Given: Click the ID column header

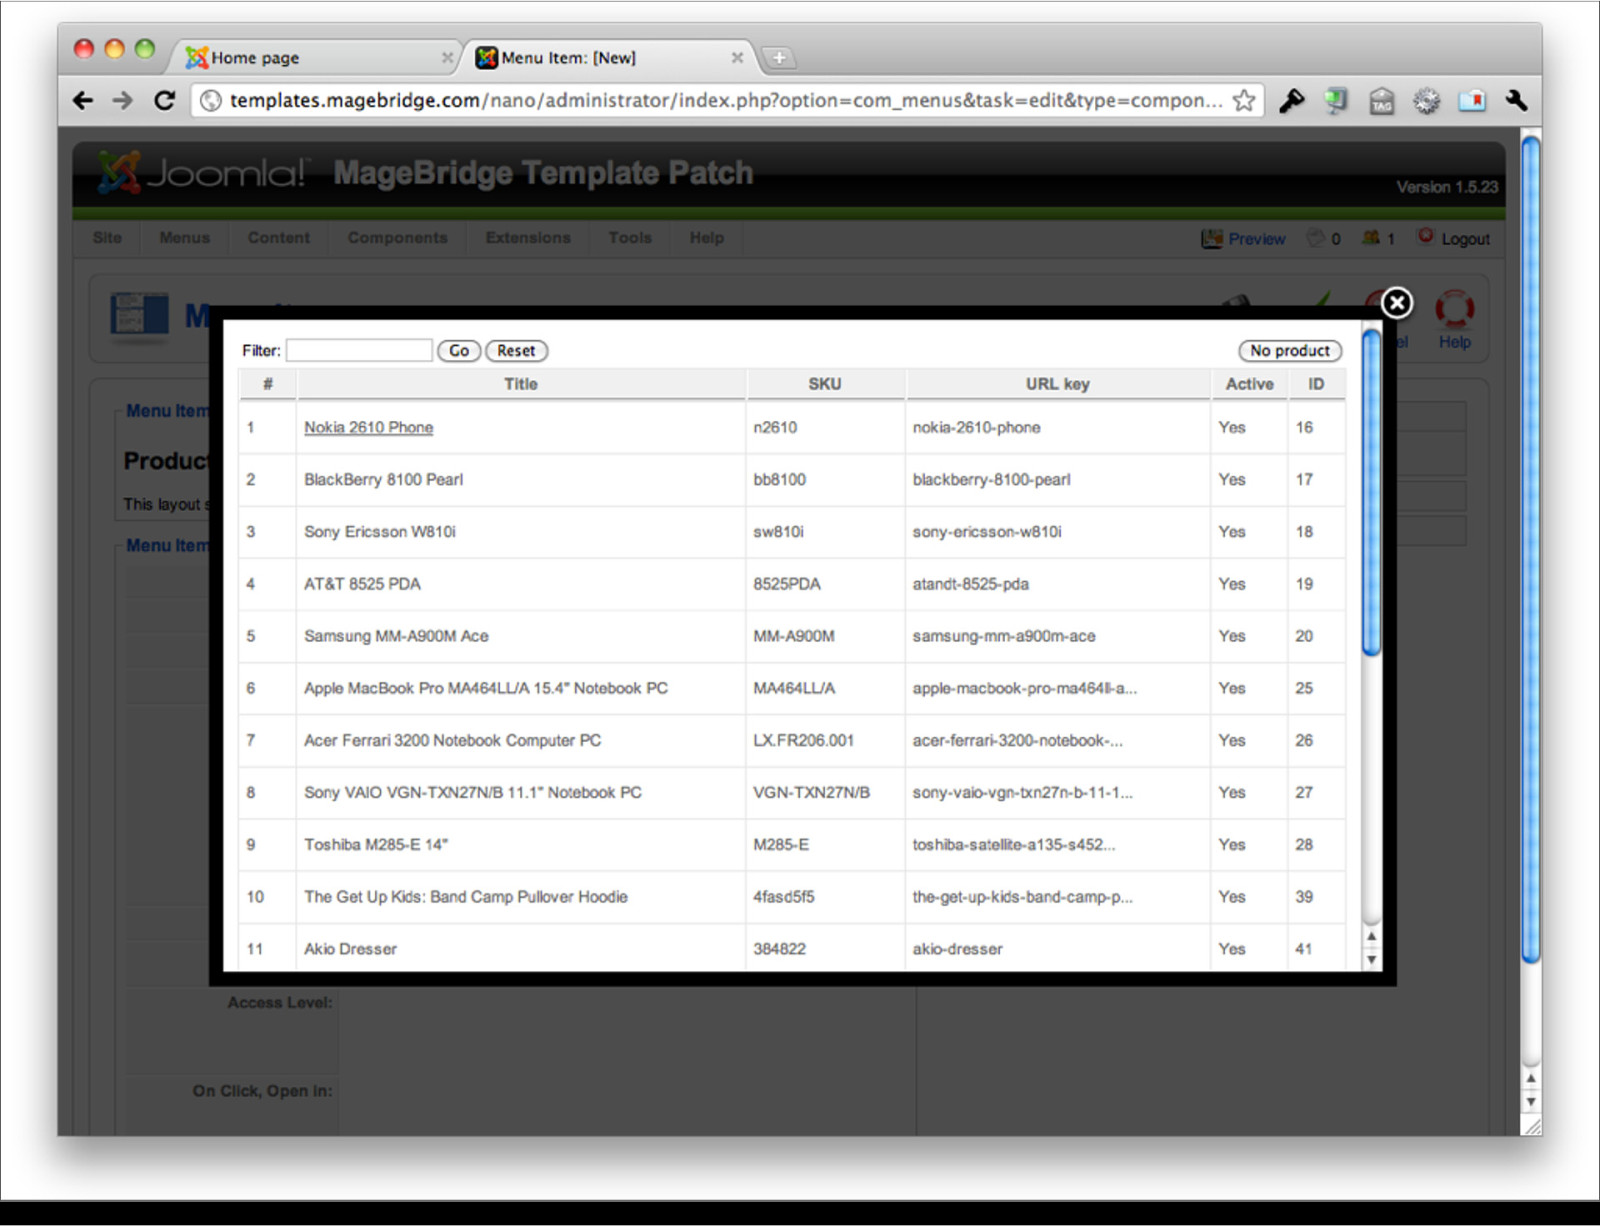Looking at the screenshot, I should point(1316,384).
